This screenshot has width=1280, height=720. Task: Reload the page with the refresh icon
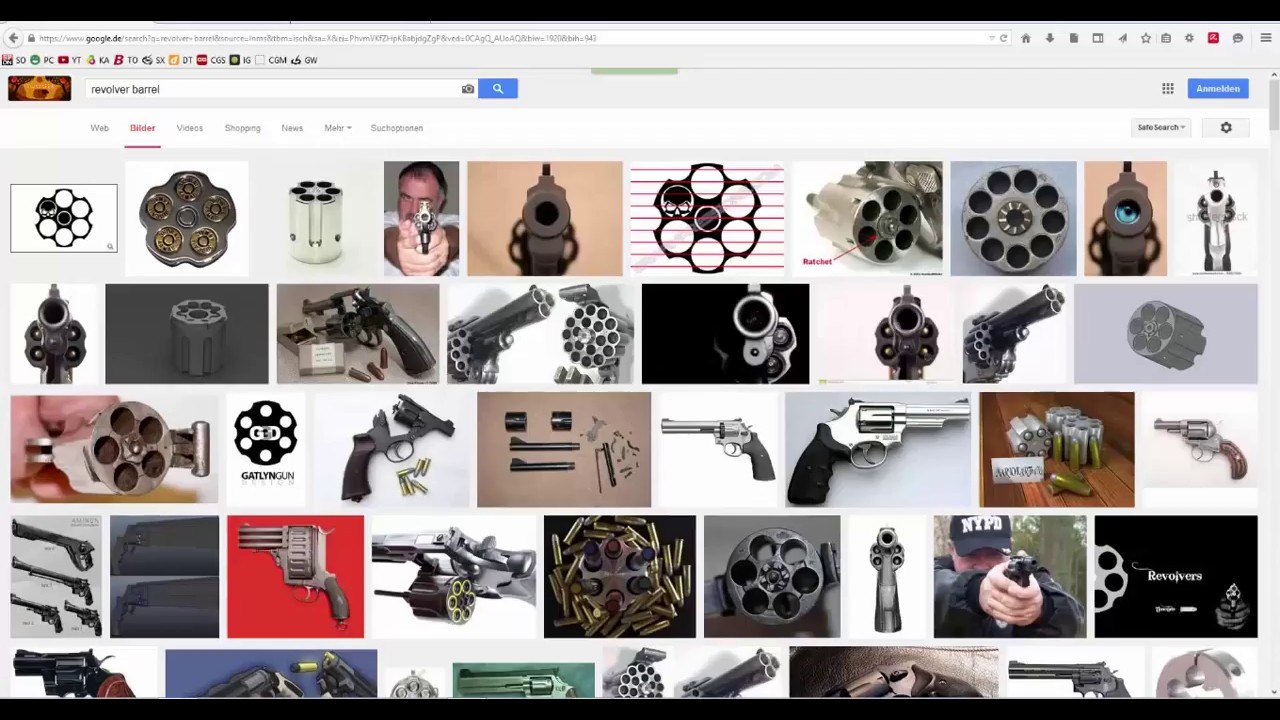tap(1004, 38)
